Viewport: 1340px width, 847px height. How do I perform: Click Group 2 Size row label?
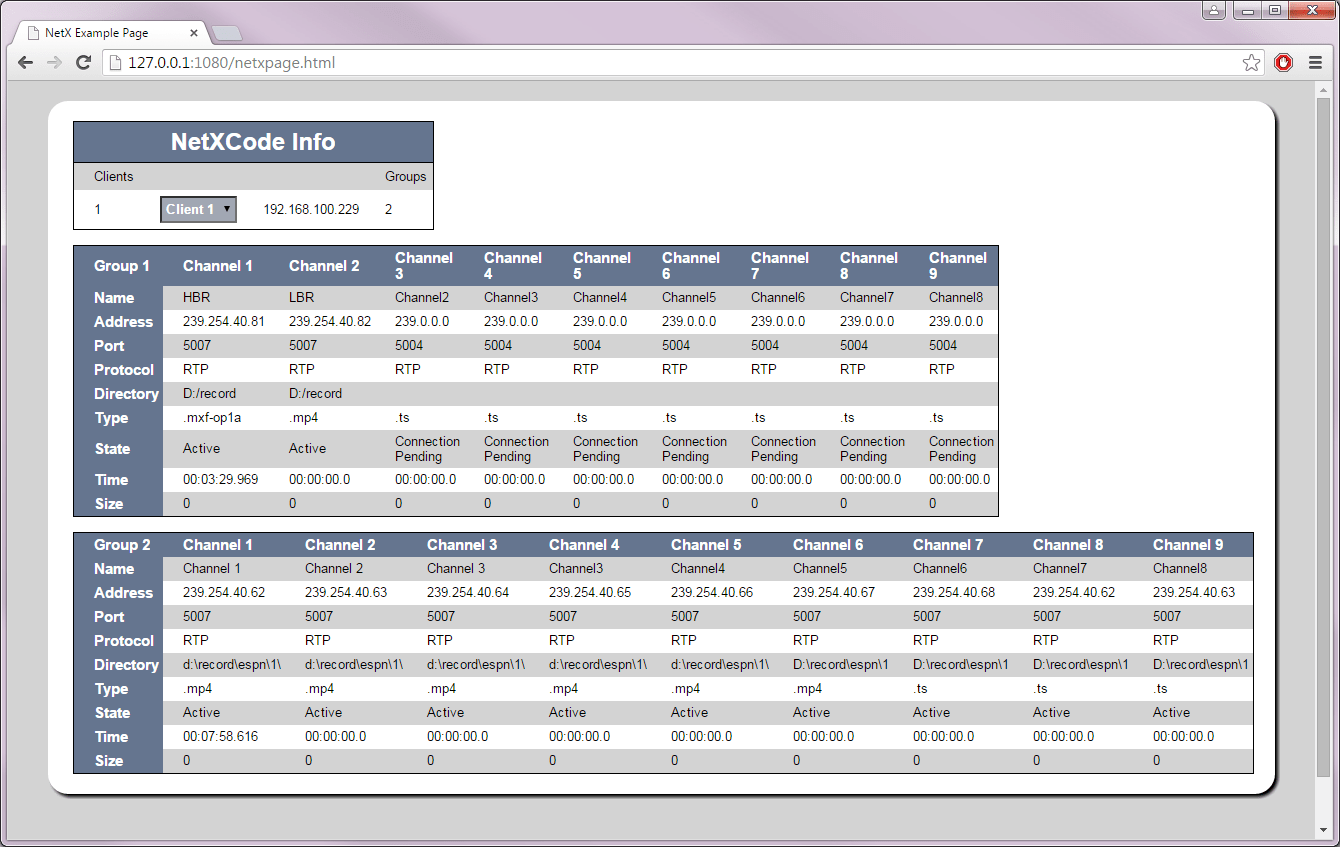109,761
